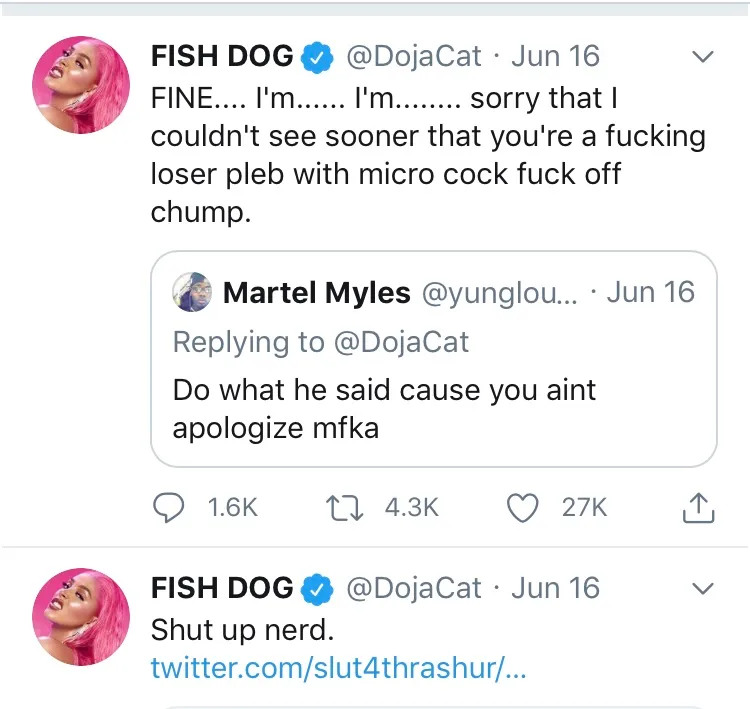Expand options chevron on second tweet
Screen dimensions: 750x709
704,588
